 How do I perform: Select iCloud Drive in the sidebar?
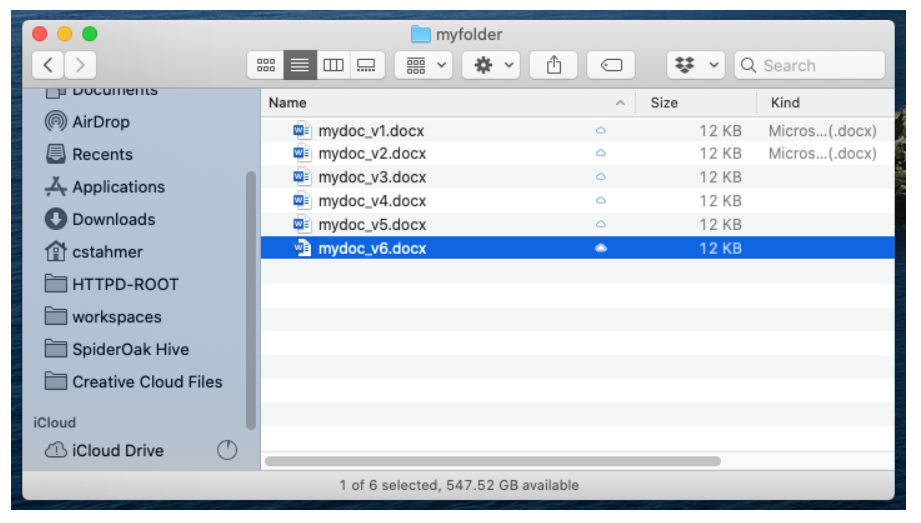click(x=117, y=451)
